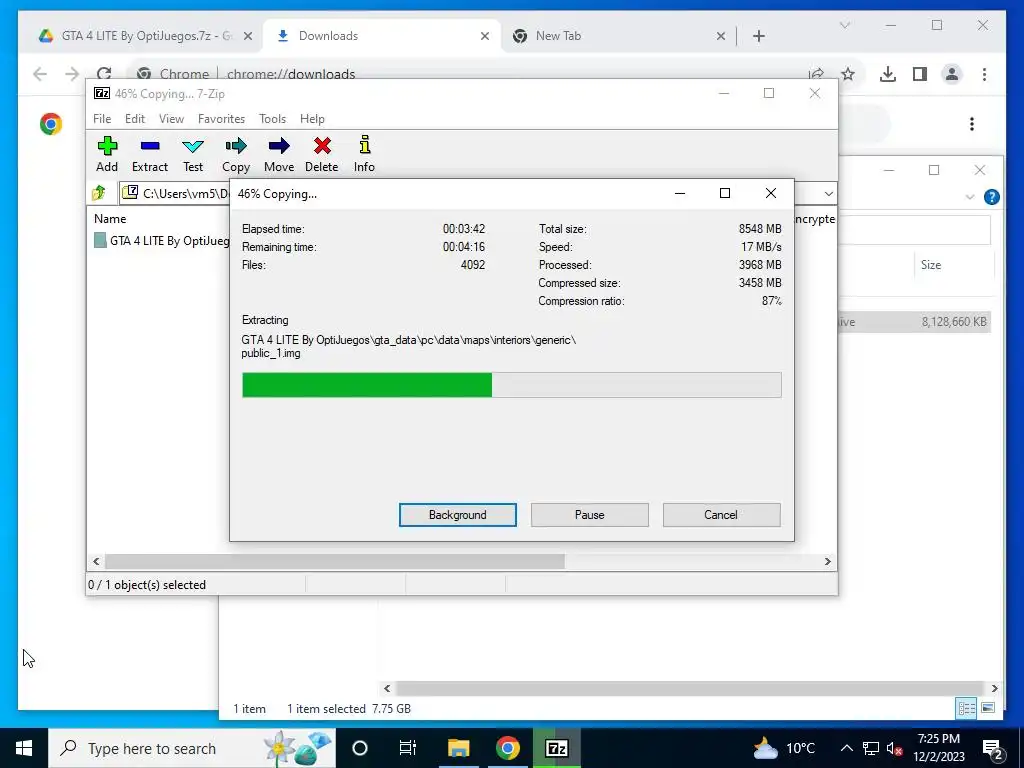The height and width of the screenshot is (768, 1024).
Task: Select the 8,128,660 KB file row in Explorer
Action: 916,321
